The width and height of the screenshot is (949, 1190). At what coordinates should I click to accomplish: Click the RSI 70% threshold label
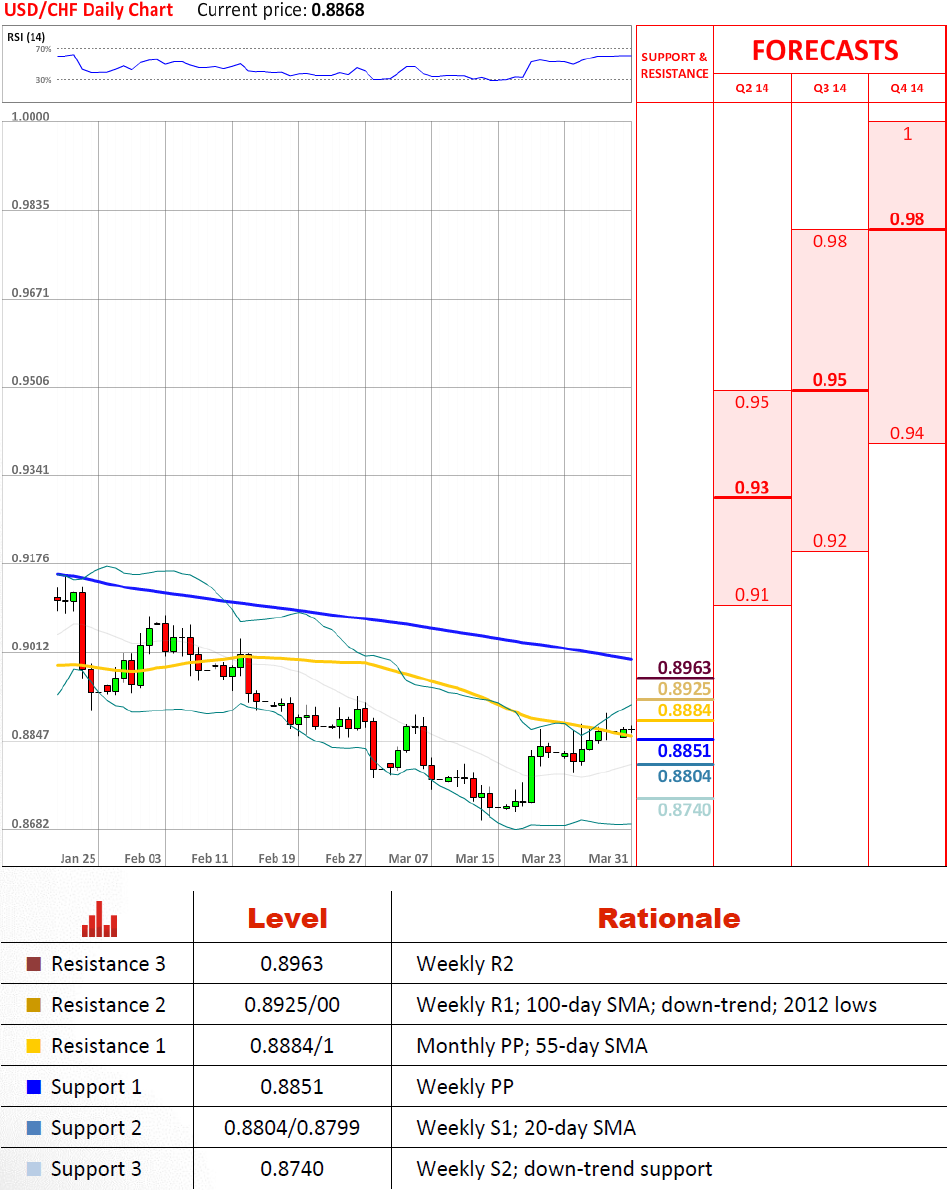coord(43,49)
